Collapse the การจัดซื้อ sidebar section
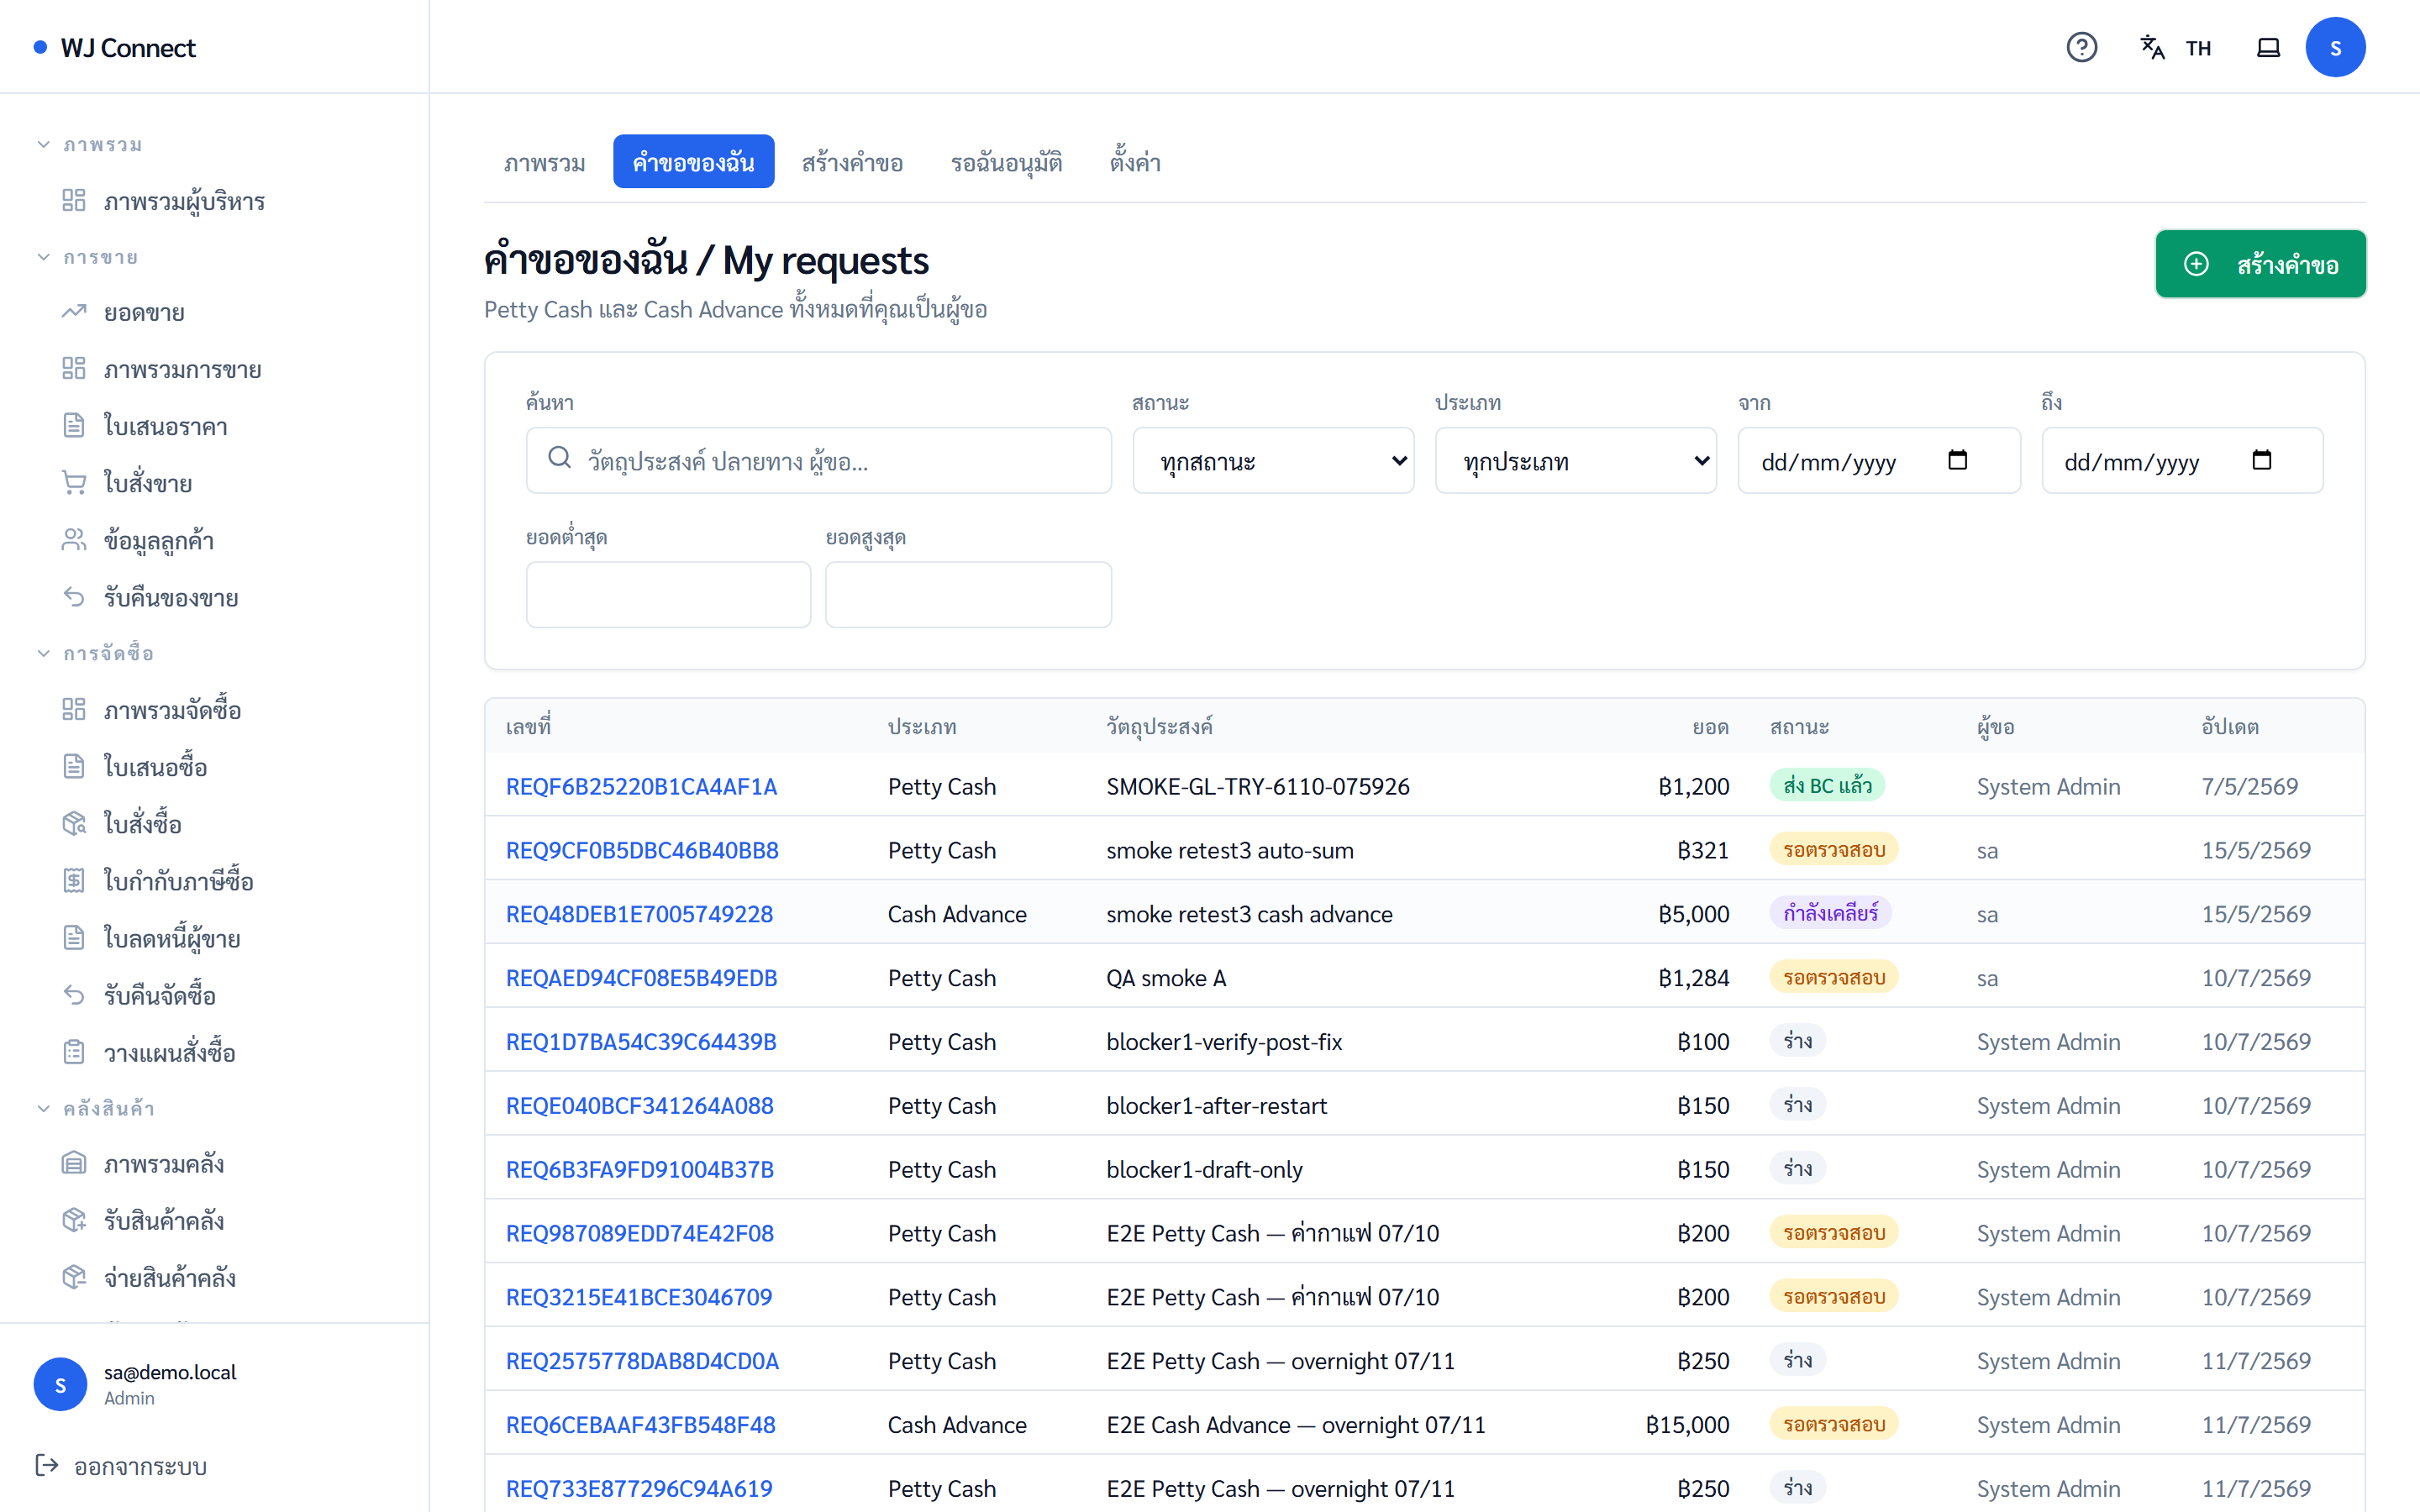Screen dimensions: 2420x1512 click(96, 653)
